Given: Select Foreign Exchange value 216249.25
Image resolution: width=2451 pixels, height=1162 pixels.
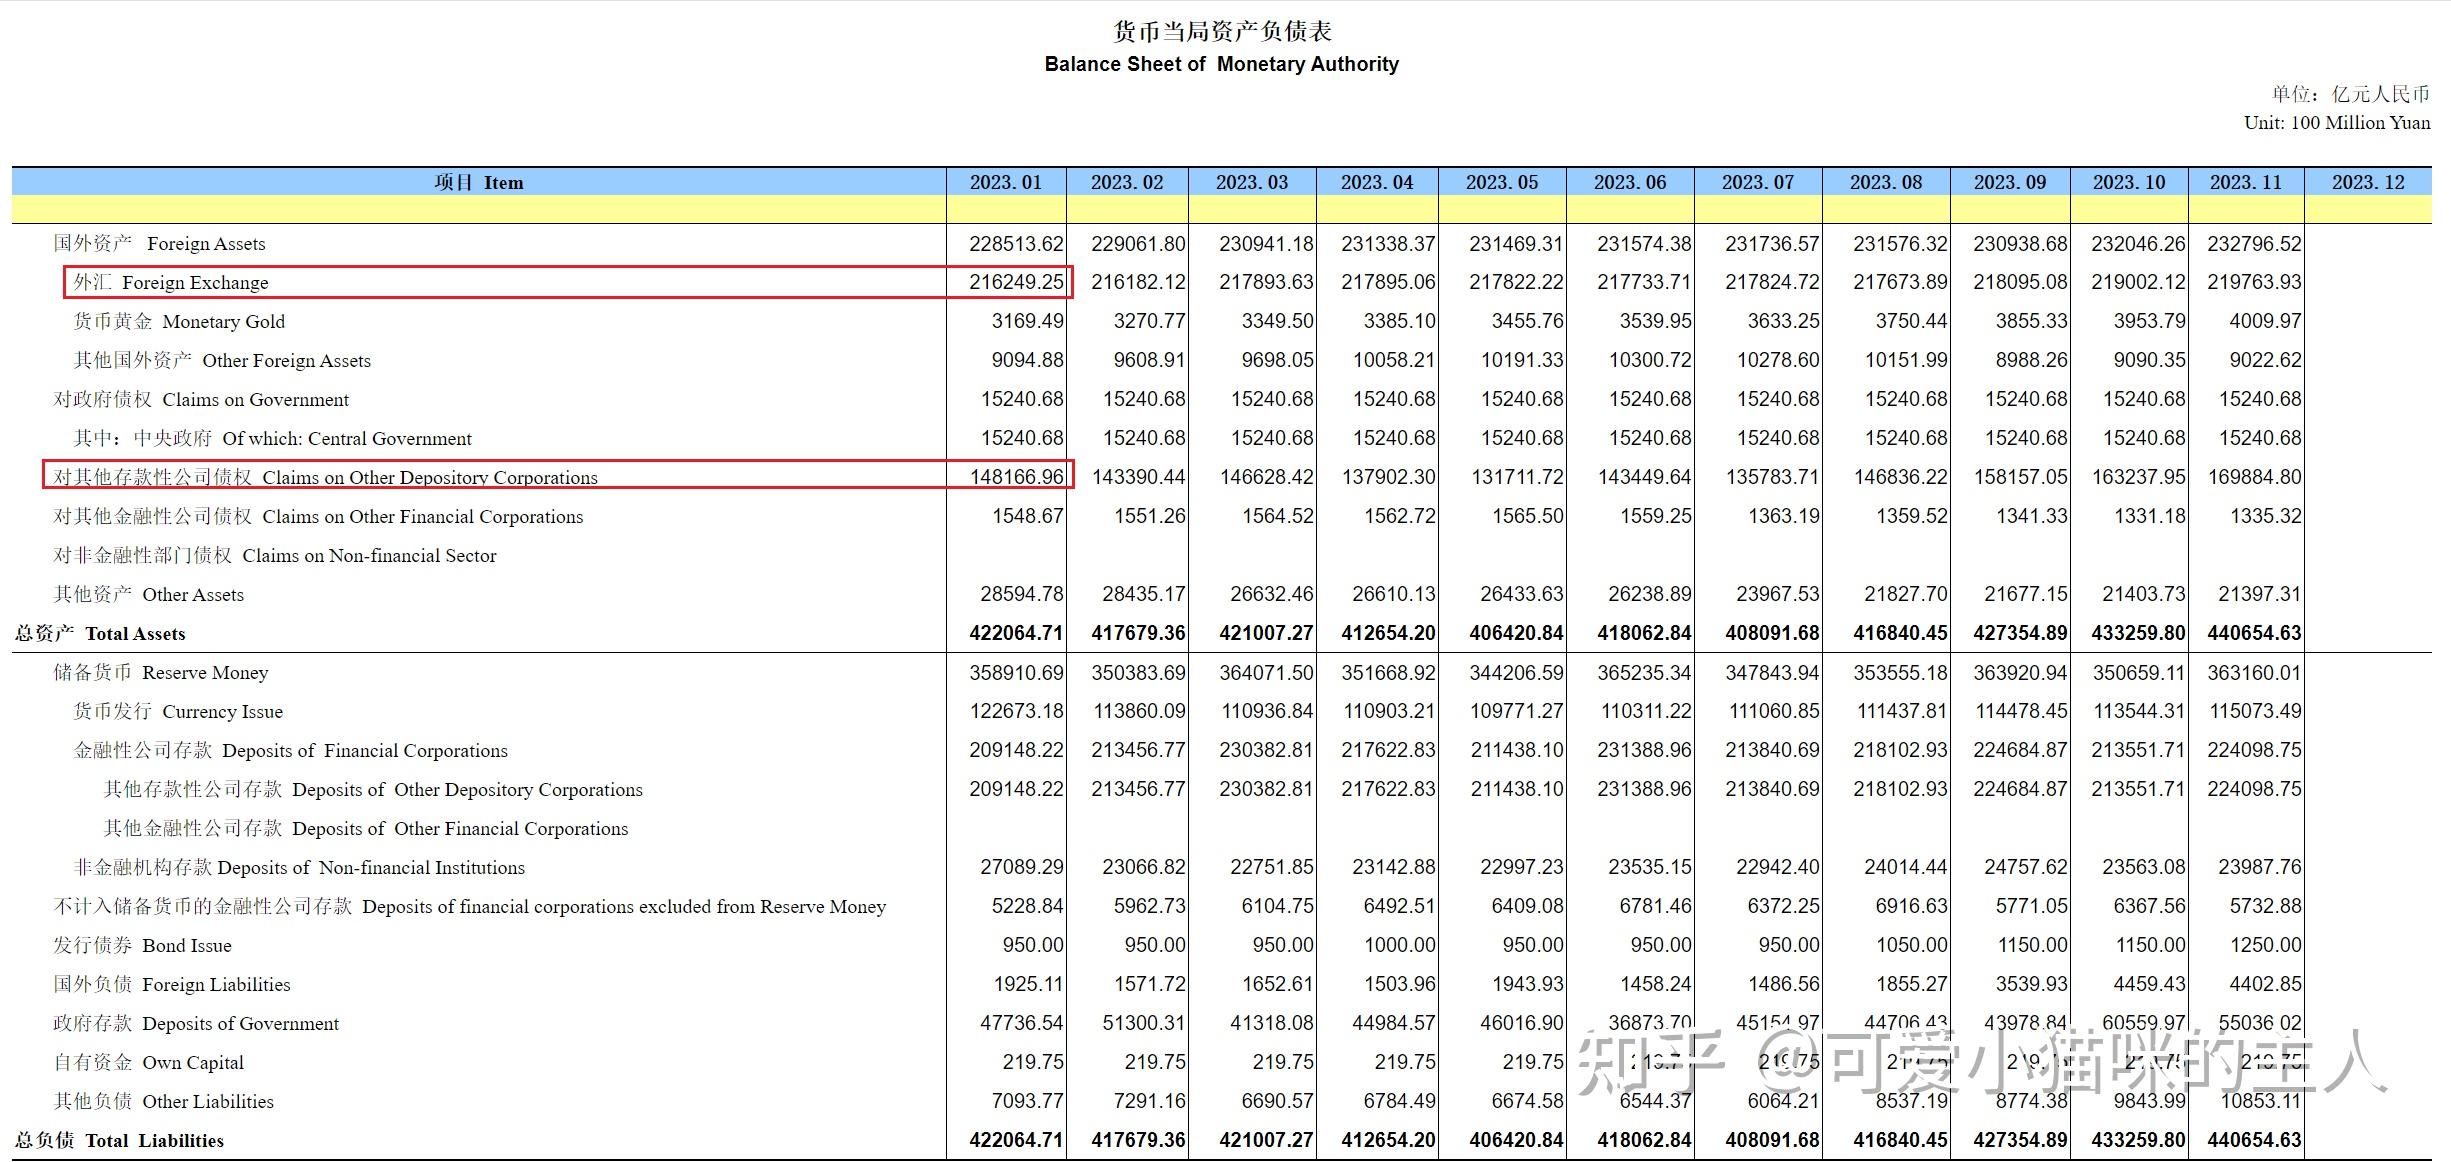Looking at the screenshot, I should point(1016,282).
